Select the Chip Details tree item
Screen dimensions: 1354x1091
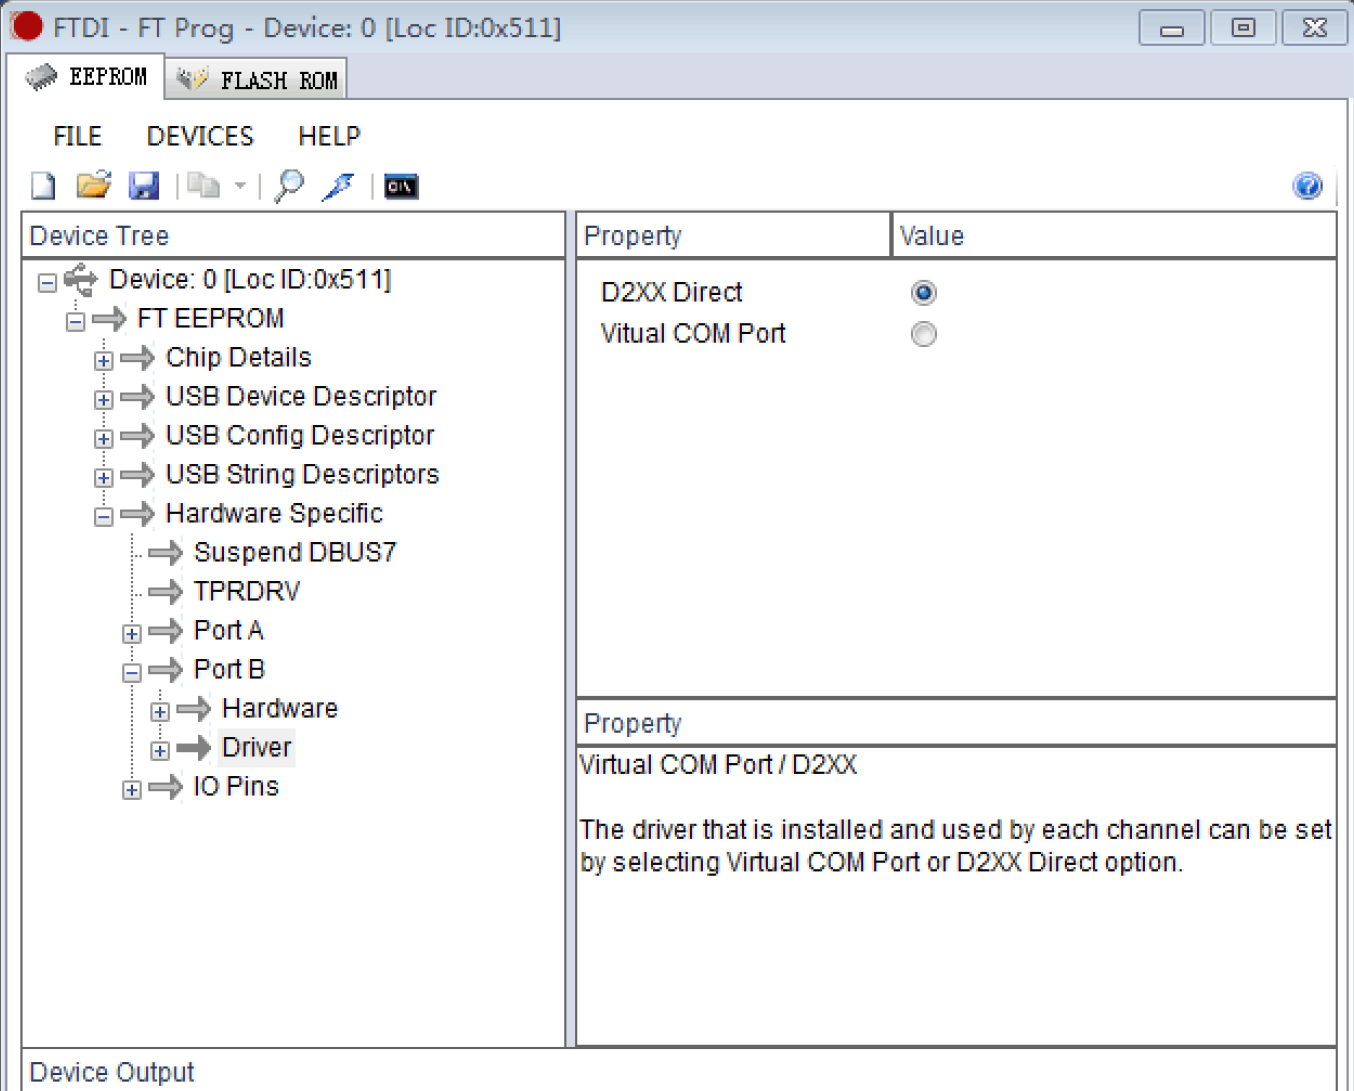[238, 357]
